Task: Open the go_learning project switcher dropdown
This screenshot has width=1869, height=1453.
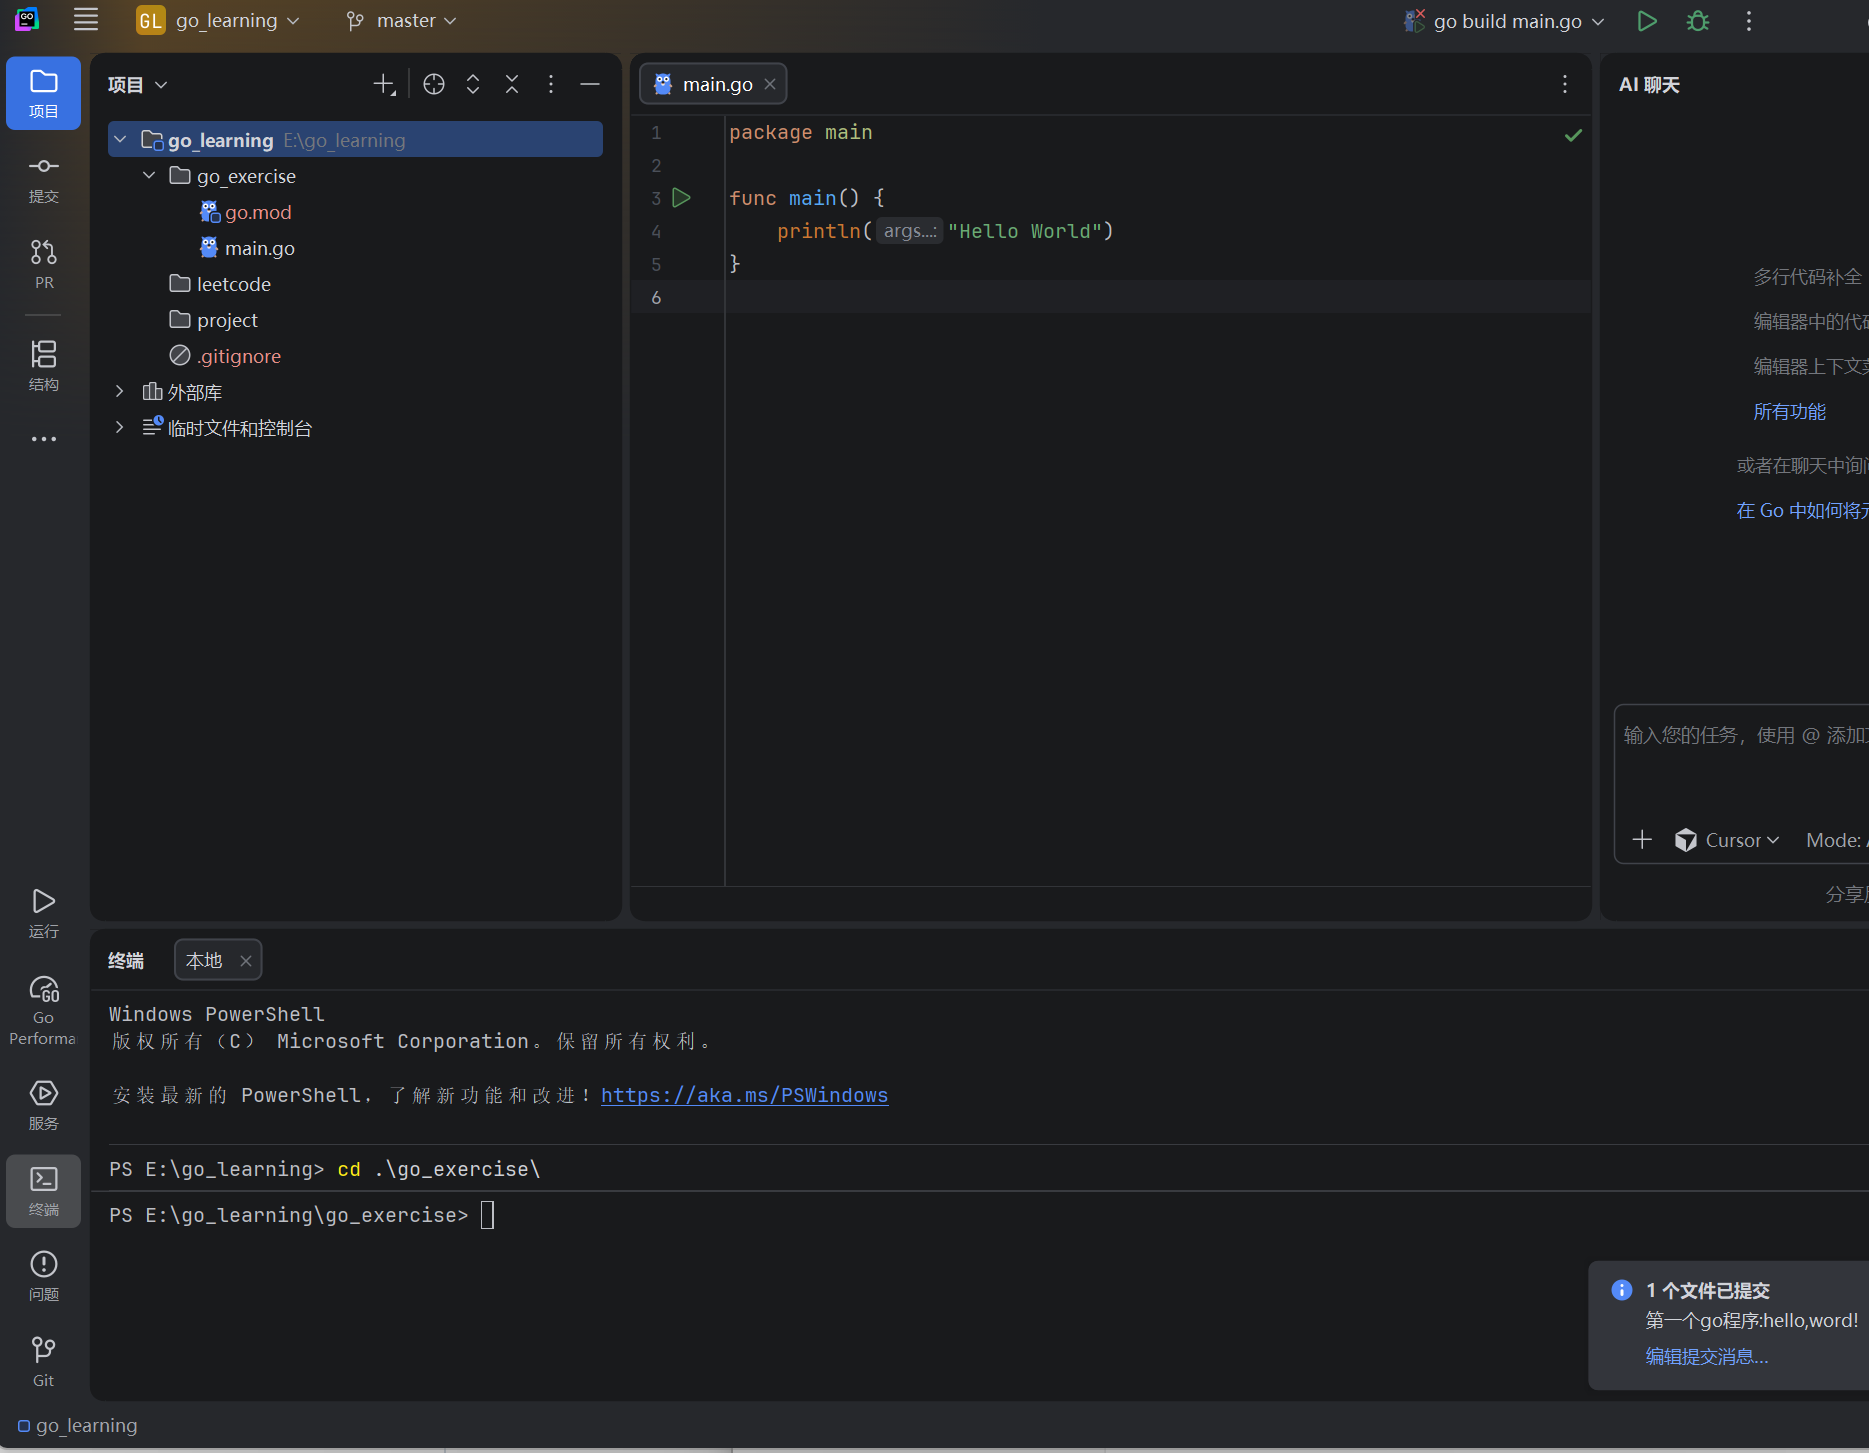Action: (218, 21)
